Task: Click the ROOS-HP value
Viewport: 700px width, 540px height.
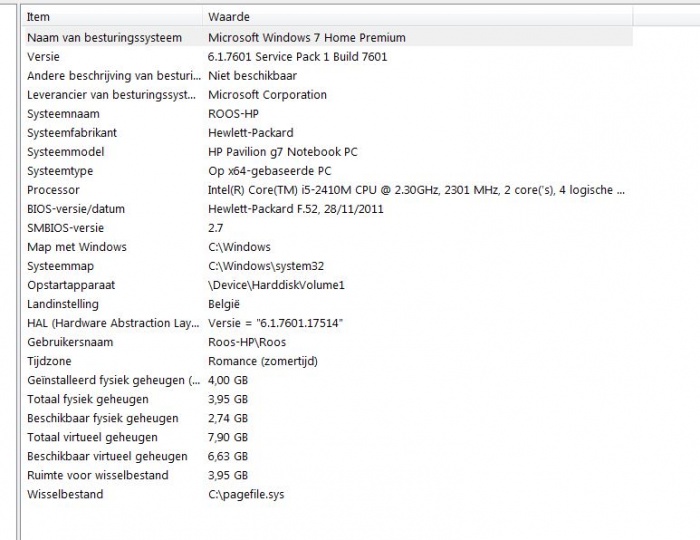Action: point(233,114)
